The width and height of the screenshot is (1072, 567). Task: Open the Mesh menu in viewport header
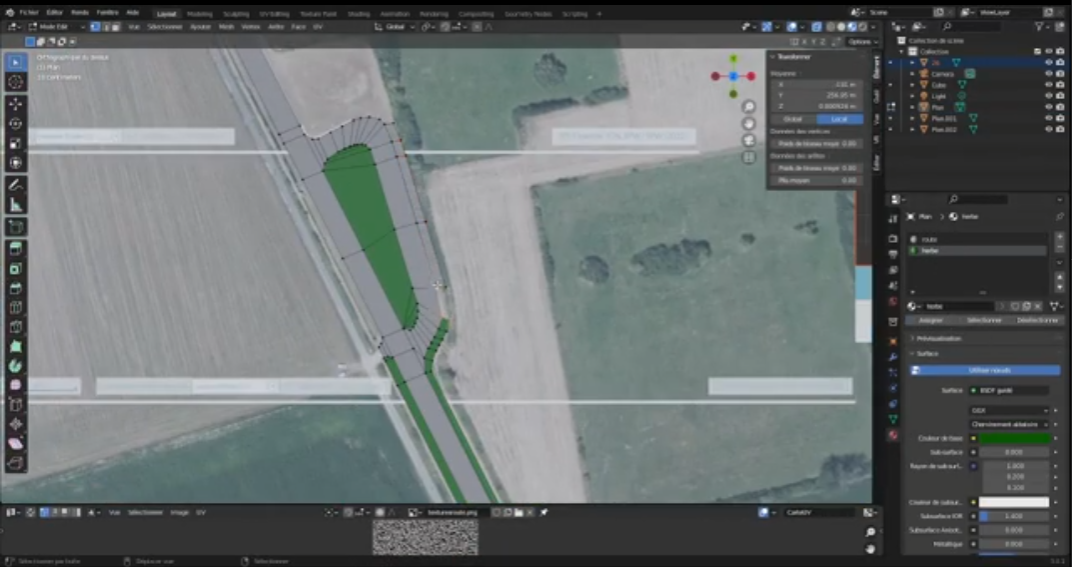coord(226,27)
